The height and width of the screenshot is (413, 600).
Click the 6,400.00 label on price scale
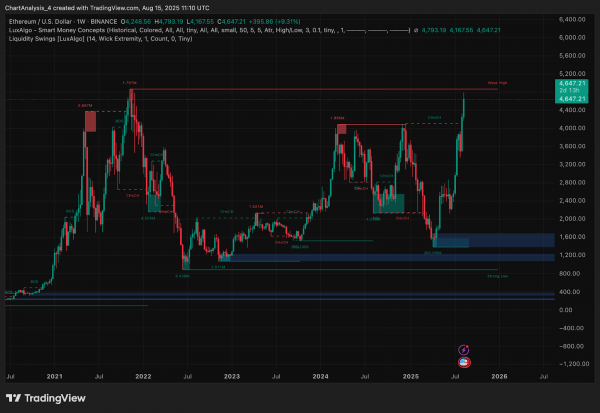(572, 19)
